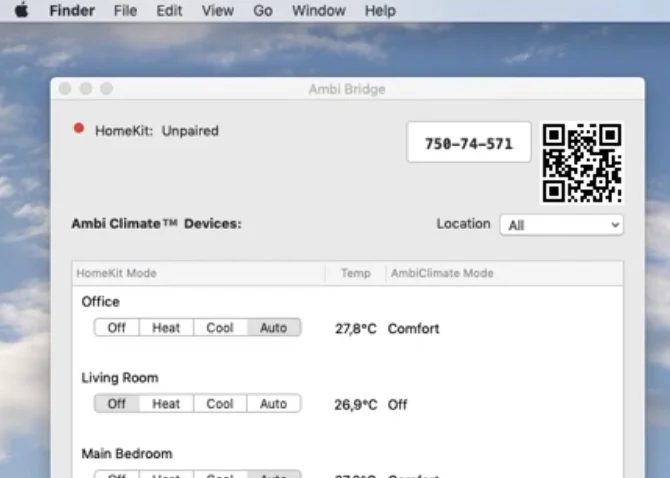Open the Edit menu
670x478 pixels.
(x=169, y=11)
